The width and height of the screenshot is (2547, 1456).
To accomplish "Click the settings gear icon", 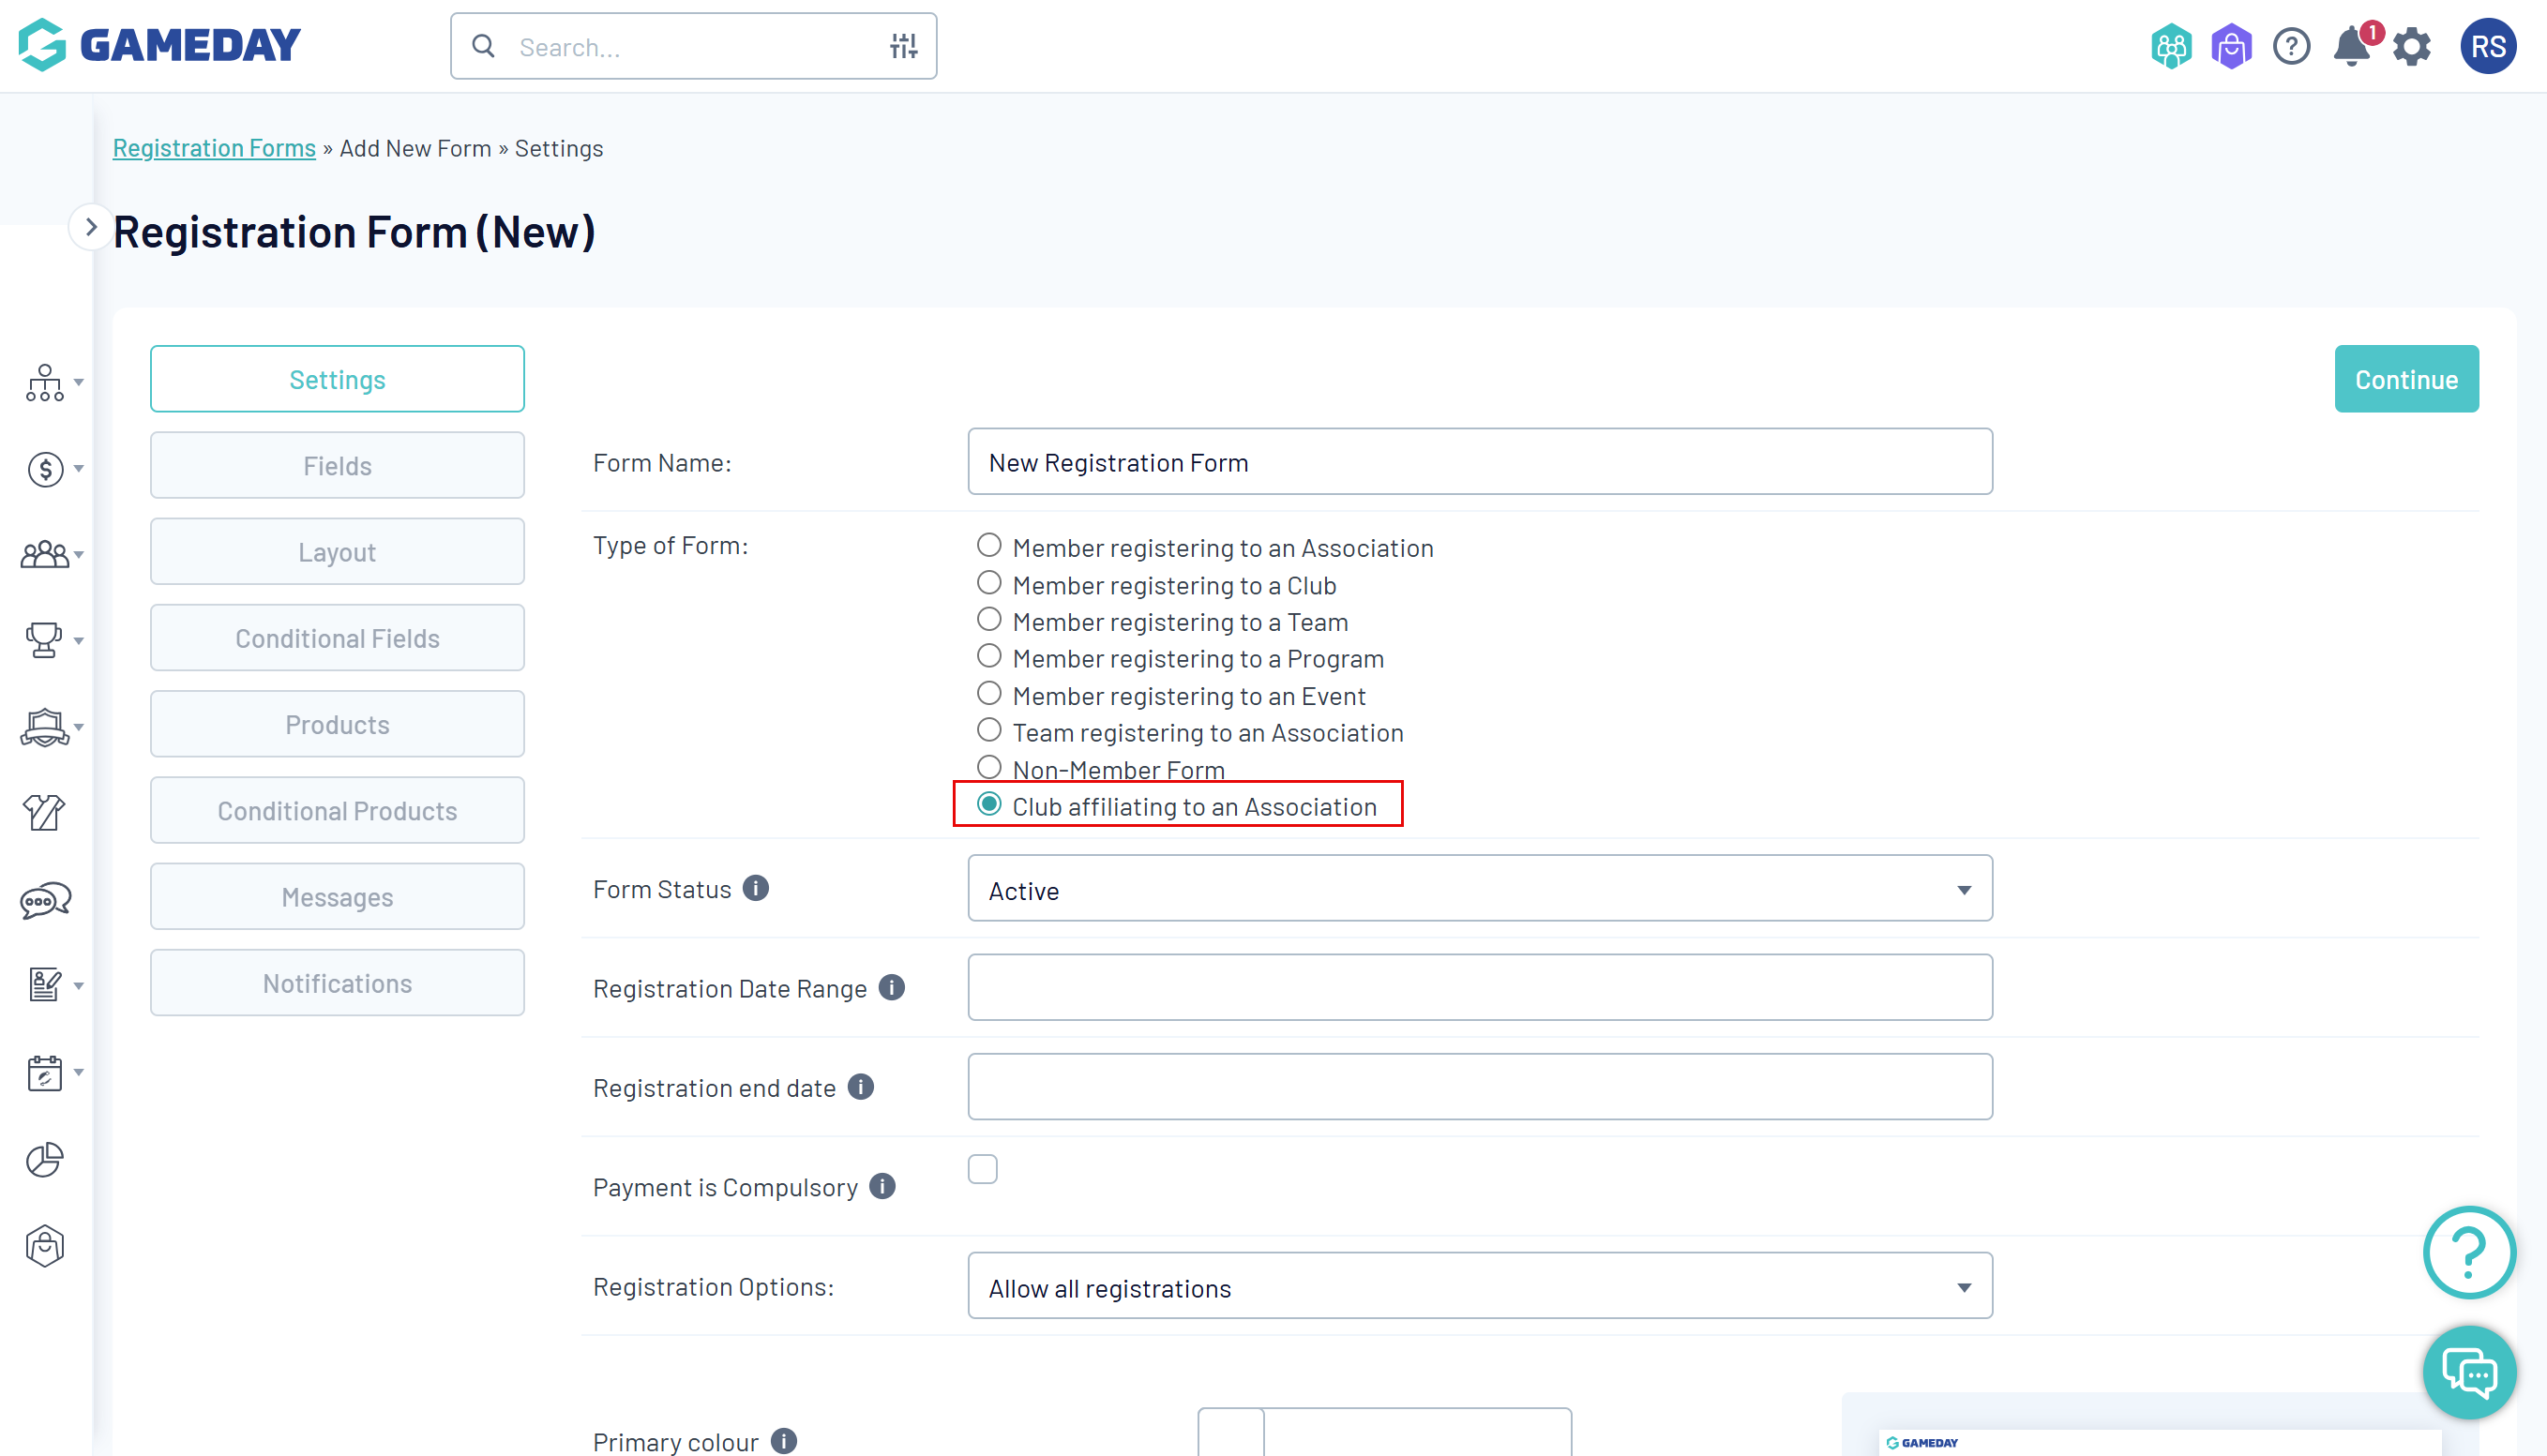I will (2411, 47).
